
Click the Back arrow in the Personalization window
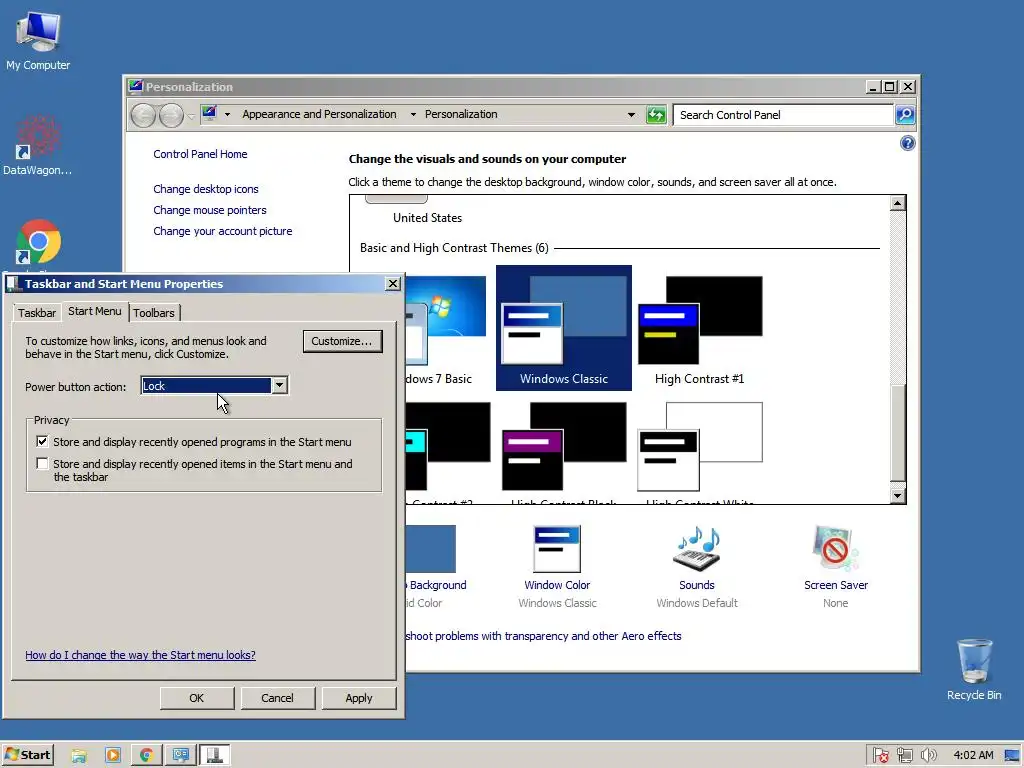(143, 116)
